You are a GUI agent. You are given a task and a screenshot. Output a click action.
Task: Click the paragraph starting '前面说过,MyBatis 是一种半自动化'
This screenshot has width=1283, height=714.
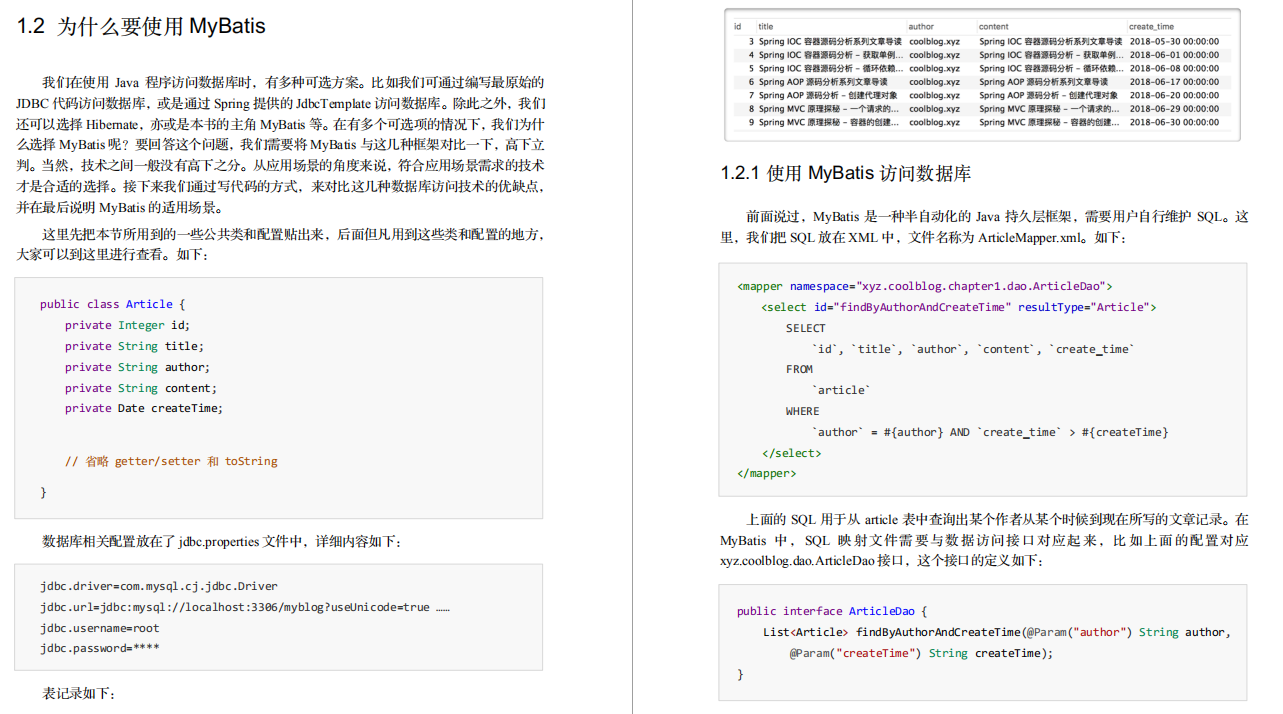click(x=984, y=227)
